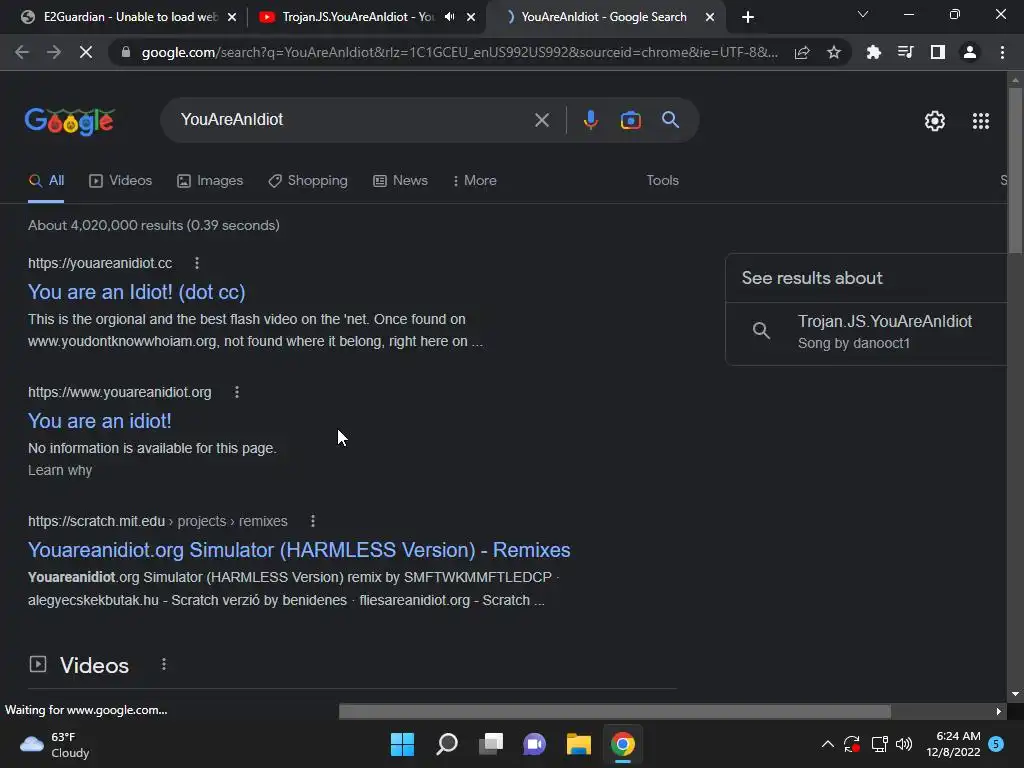Click vertical scrollbar down arrow
The height and width of the screenshot is (768, 1024).
1015,694
